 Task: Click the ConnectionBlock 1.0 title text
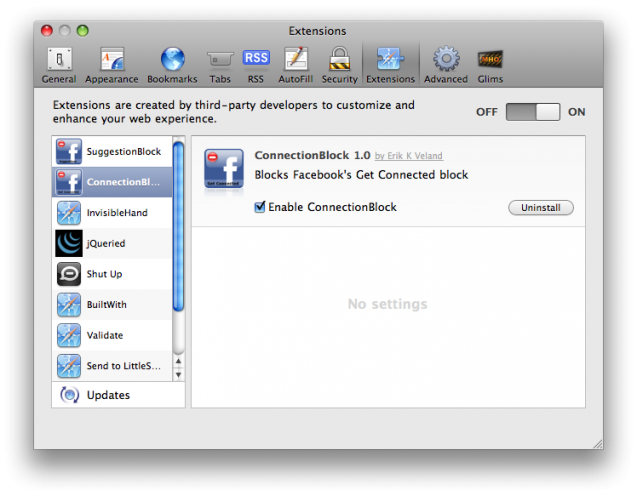(312, 156)
